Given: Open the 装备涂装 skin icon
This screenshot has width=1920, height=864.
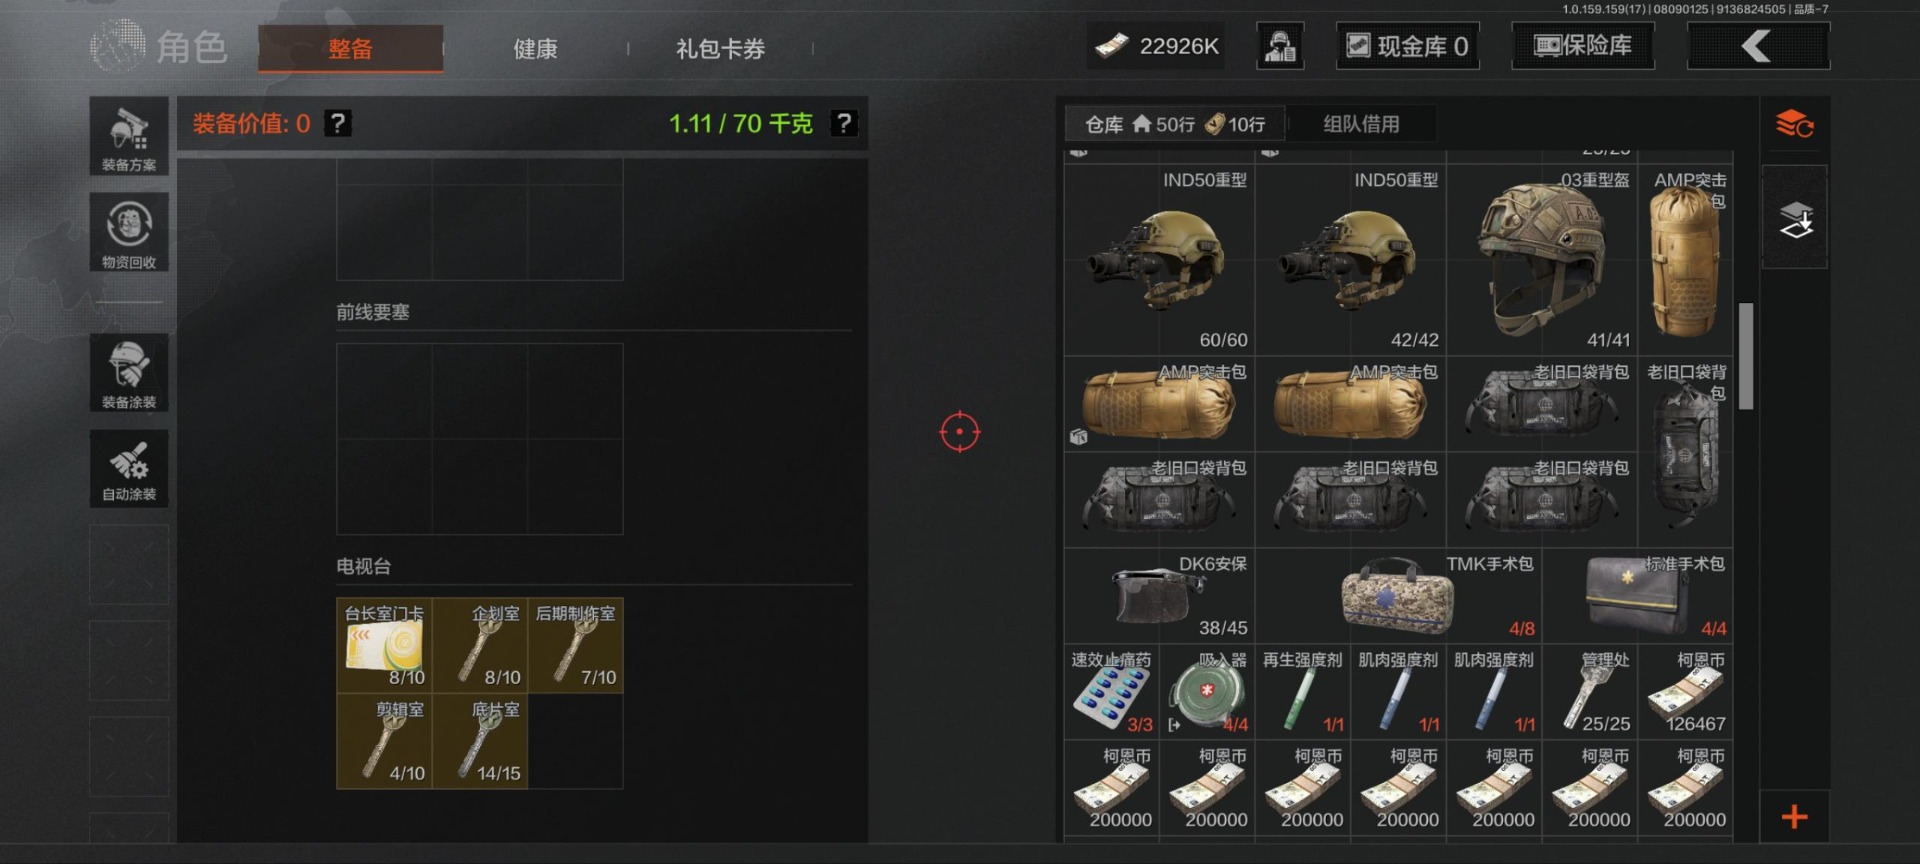Looking at the screenshot, I should (129, 373).
